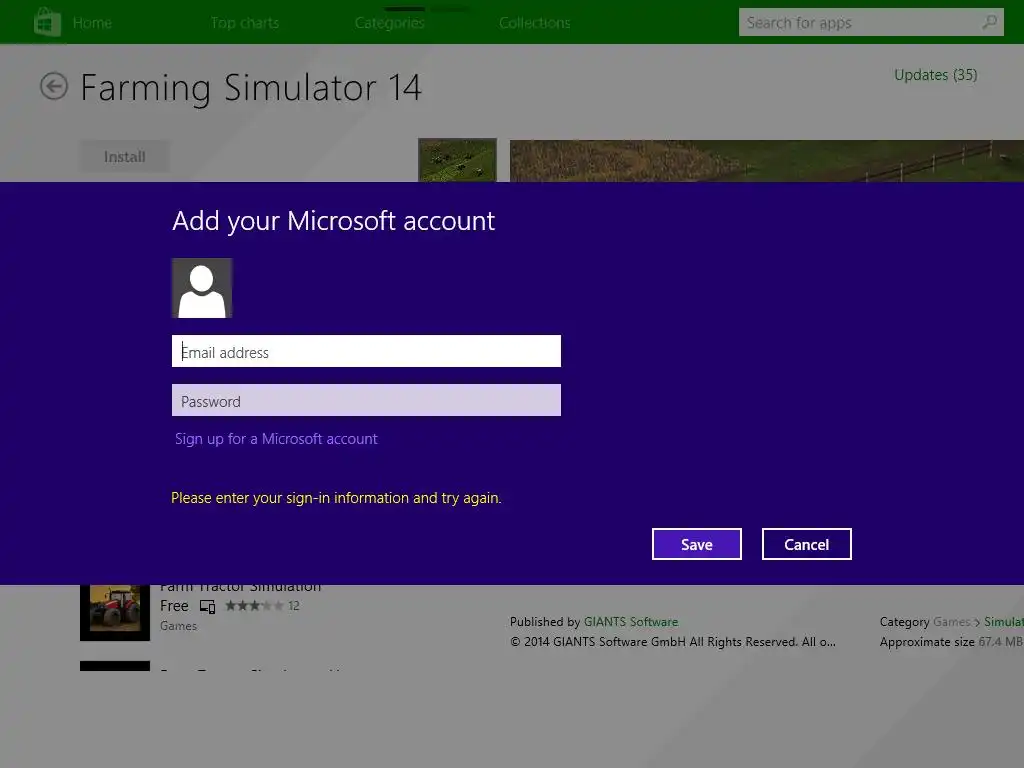Open the large field screenshot image
Screen dimensions: 1024x768
(x=767, y=161)
